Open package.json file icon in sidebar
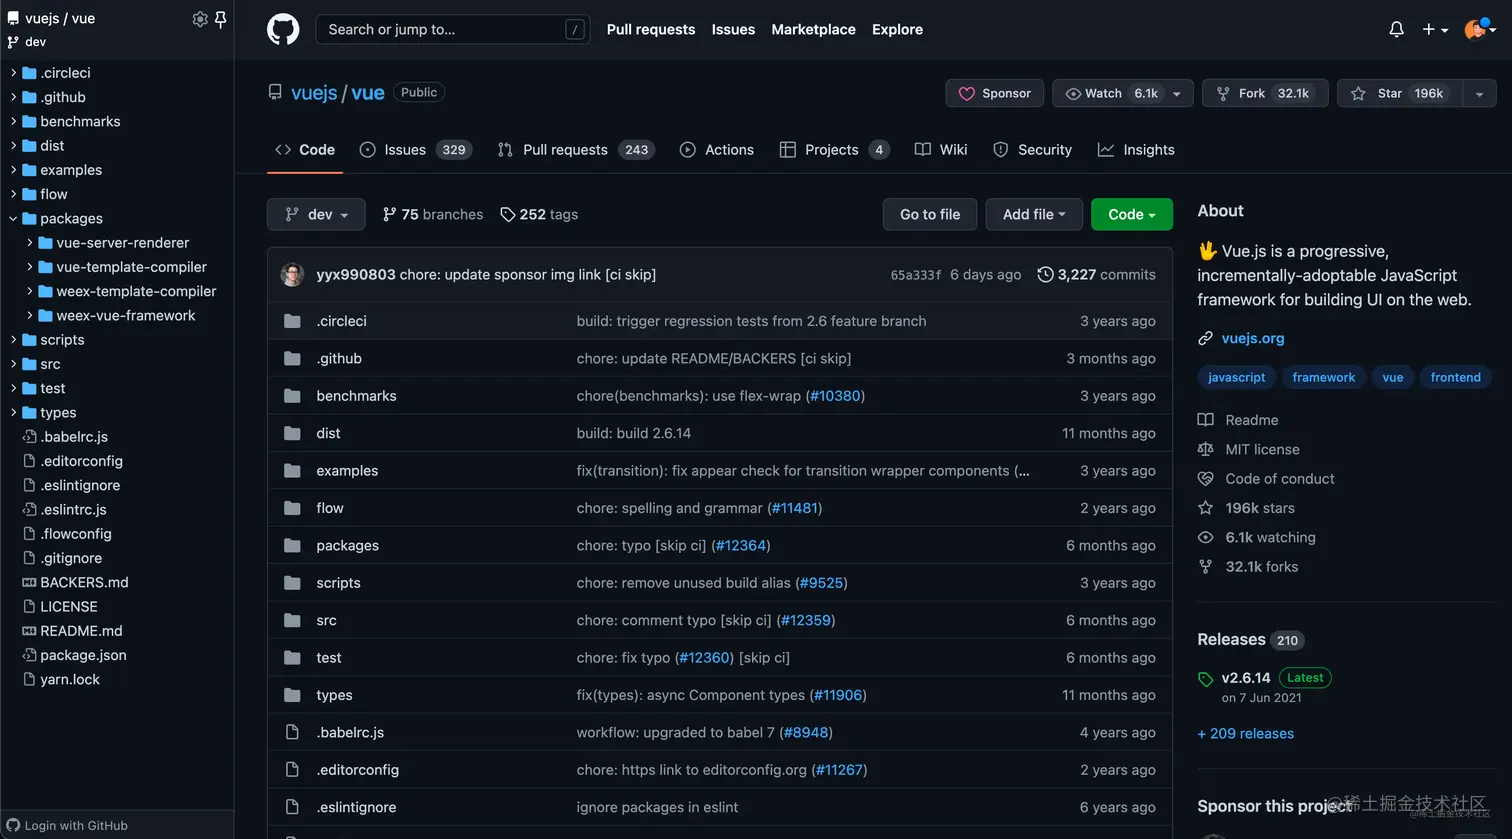Screen dimensions: 1512x839 [x=29, y=655]
